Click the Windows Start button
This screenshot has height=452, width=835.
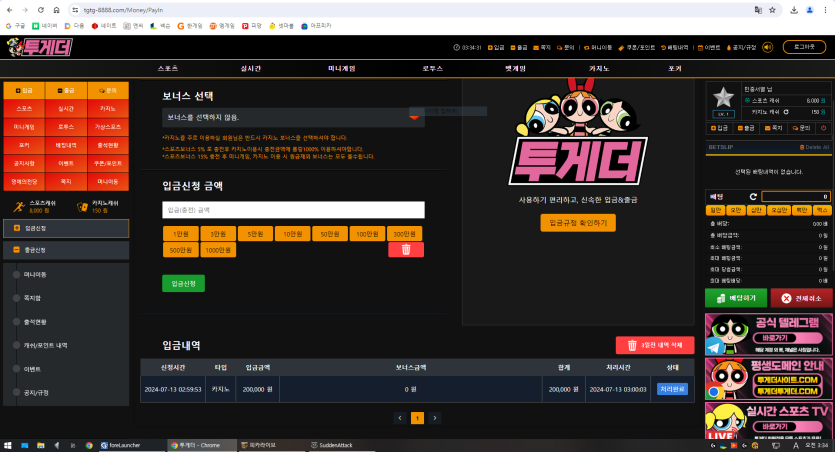tap(9, 444)
